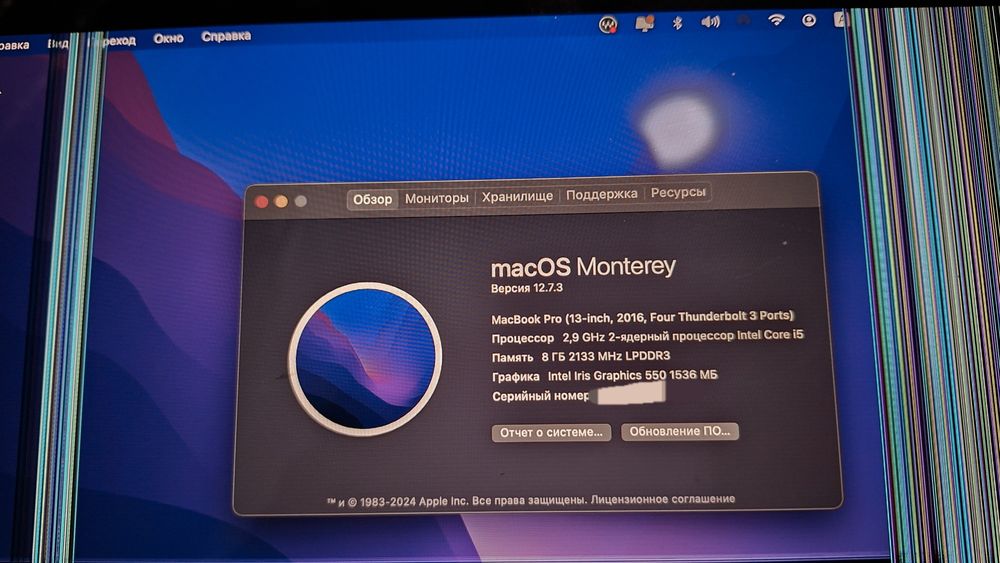Image resolution: width=1000 pixels, height=563 pixels.
Task: Click the Версия 12.7.3 text
Action: [527, 288]
